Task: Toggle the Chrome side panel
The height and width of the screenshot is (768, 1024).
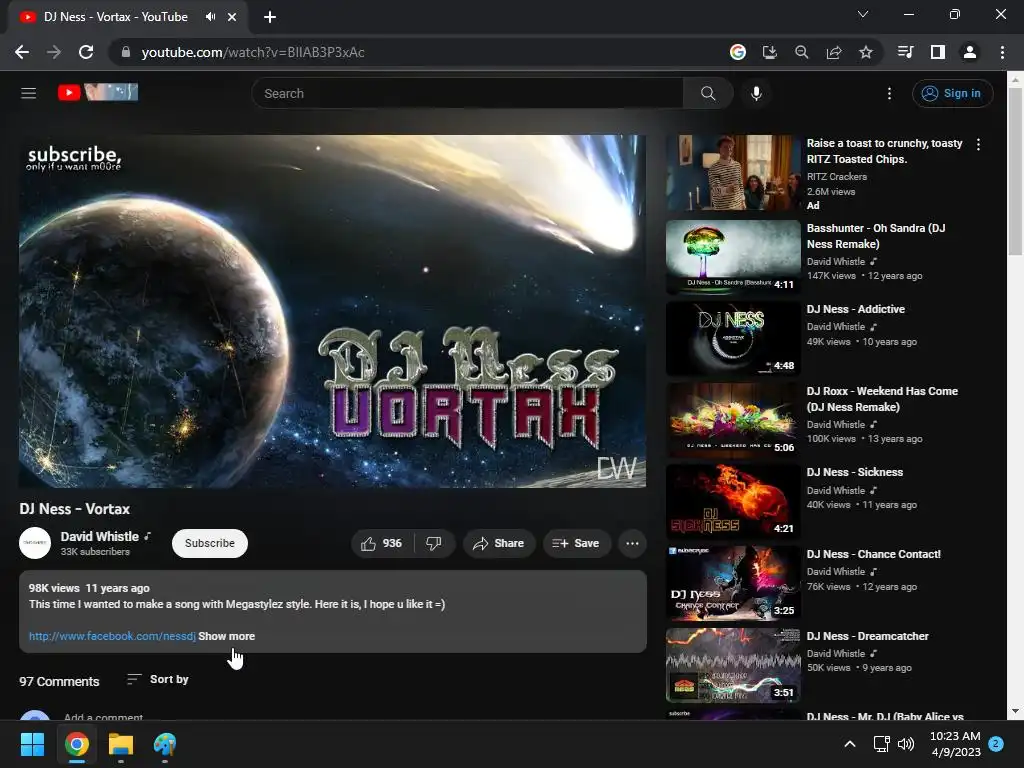Action: (938, 52)
